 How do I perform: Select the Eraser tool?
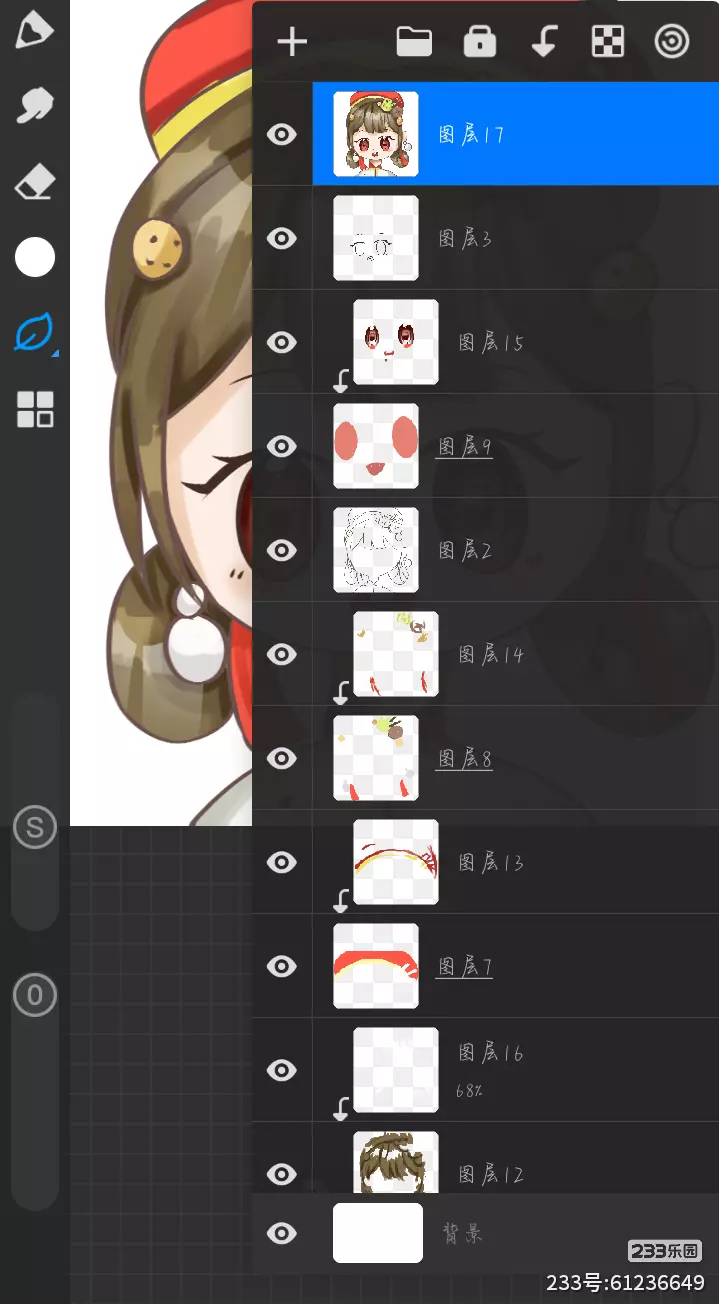click(35, 183)
